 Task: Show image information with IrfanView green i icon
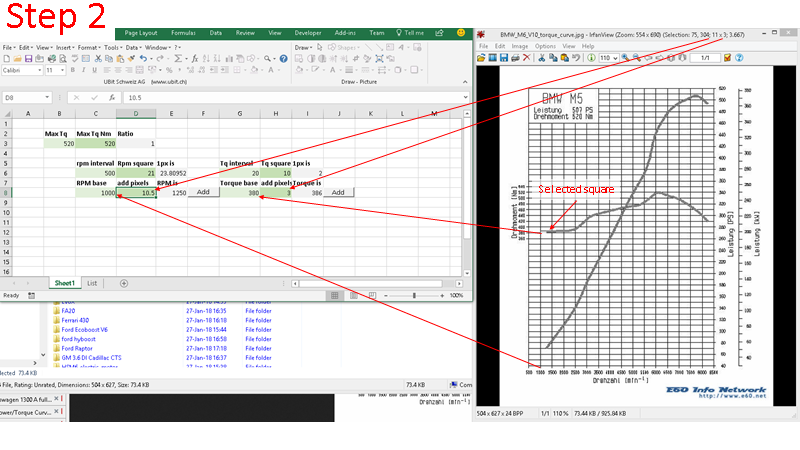click(591, 58)
